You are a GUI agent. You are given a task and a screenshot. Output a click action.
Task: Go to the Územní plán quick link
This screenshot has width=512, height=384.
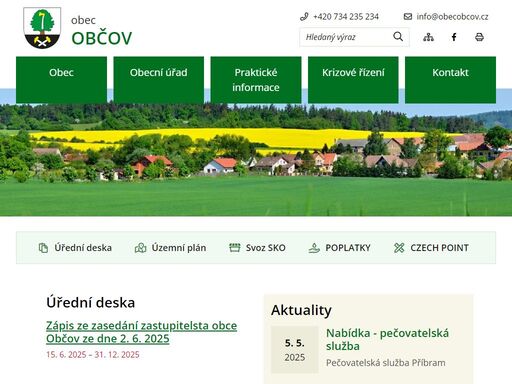(x=179, y=248)
